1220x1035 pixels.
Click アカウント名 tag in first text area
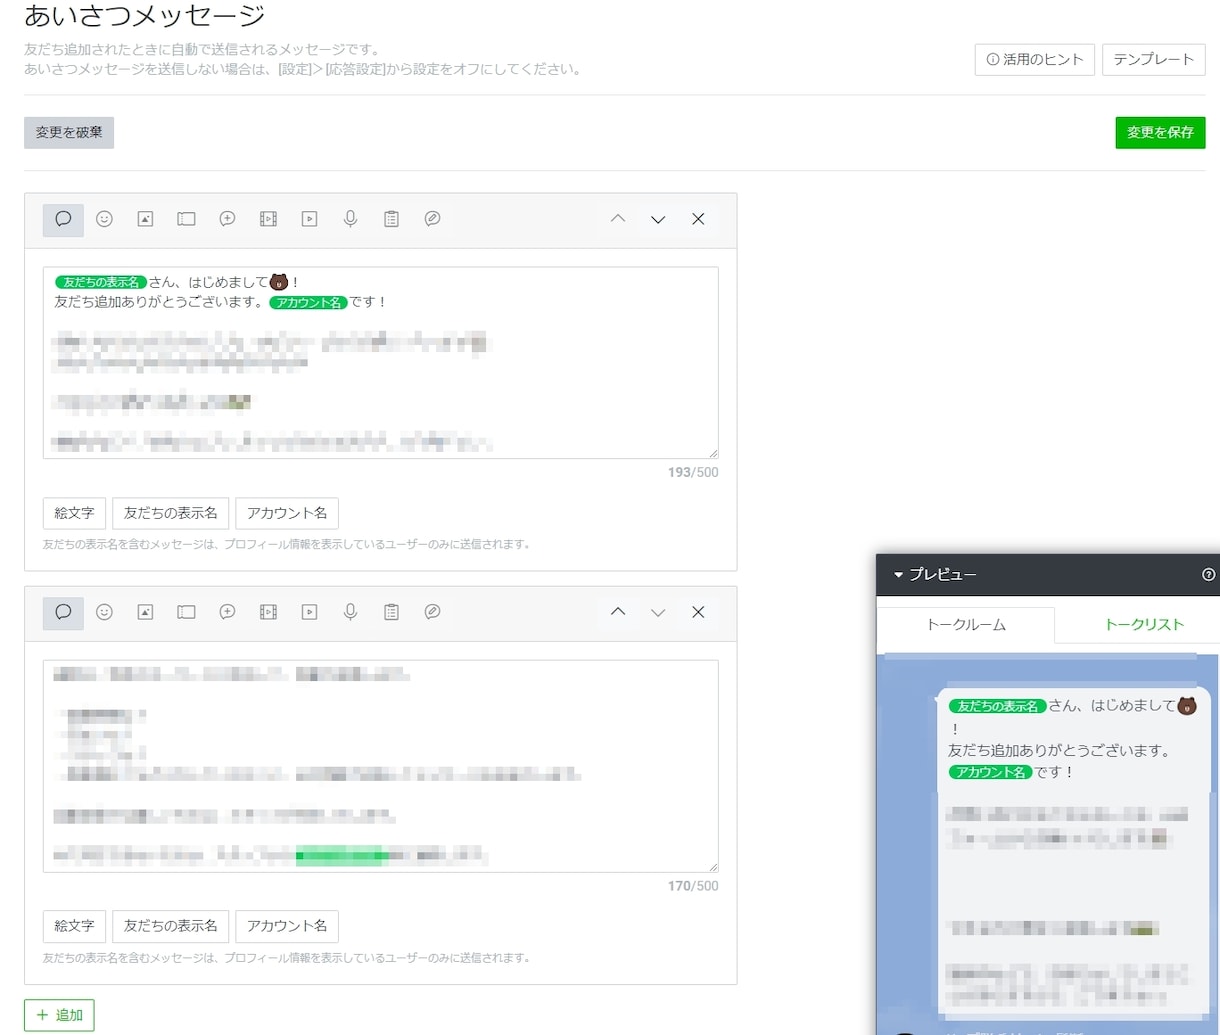point(308,302)
